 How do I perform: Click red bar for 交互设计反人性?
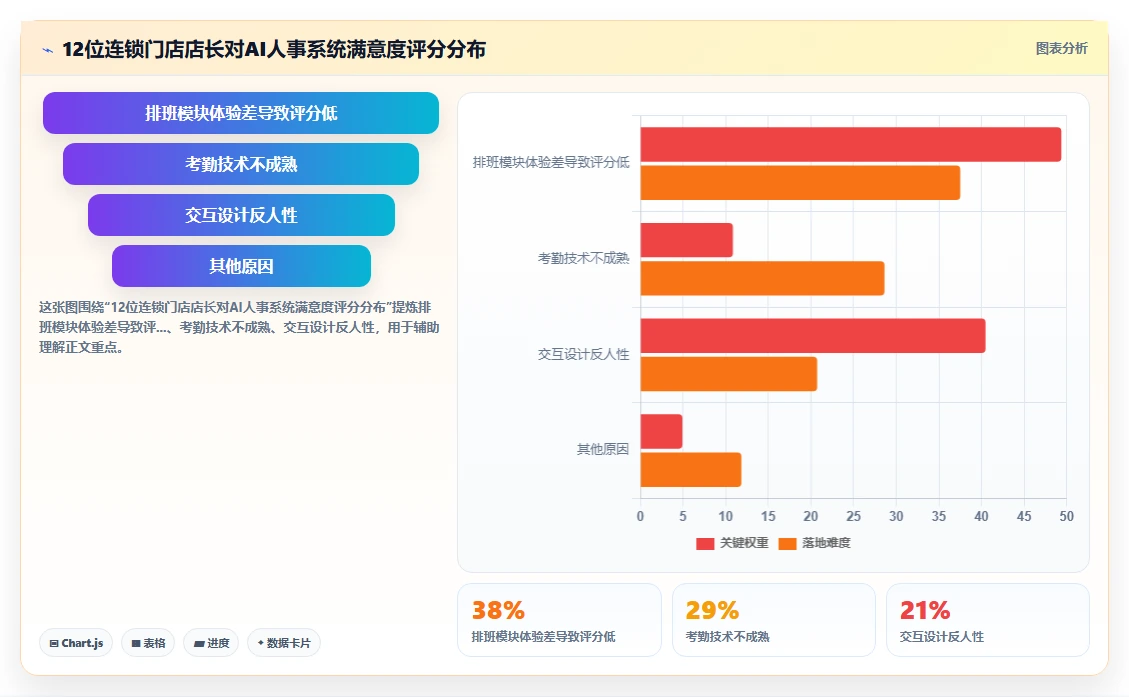click(x=813, y=336)
